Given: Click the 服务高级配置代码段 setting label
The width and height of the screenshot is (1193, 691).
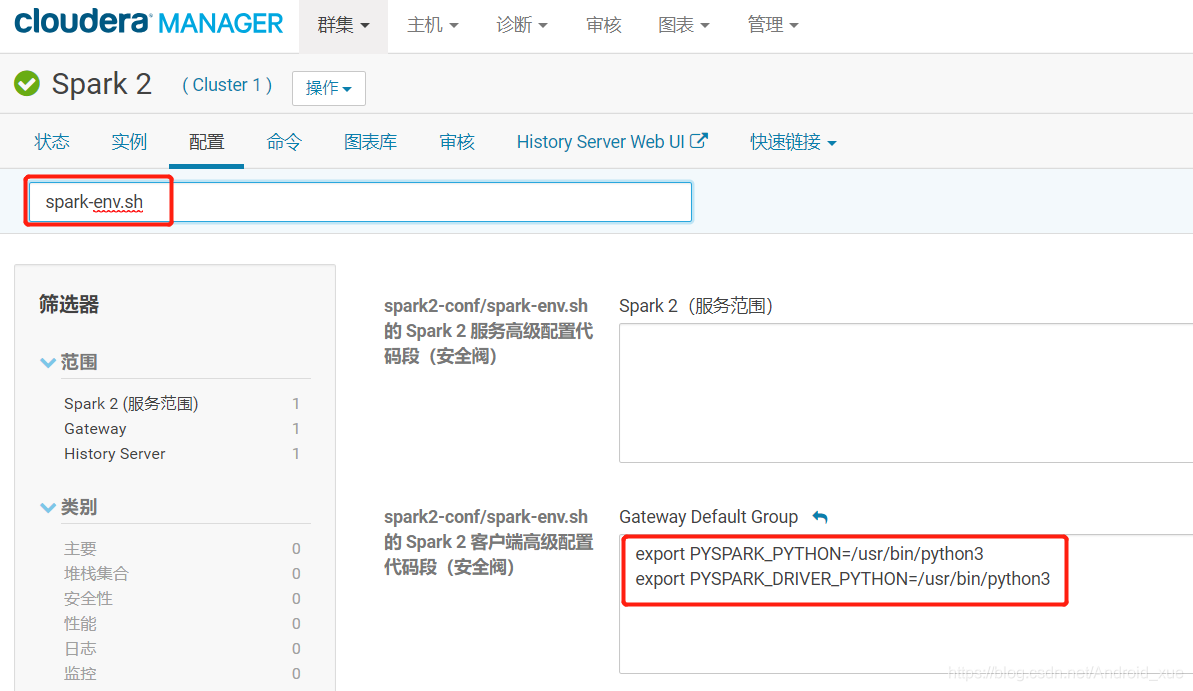Looking at the screenshot, I should point(488,331).
